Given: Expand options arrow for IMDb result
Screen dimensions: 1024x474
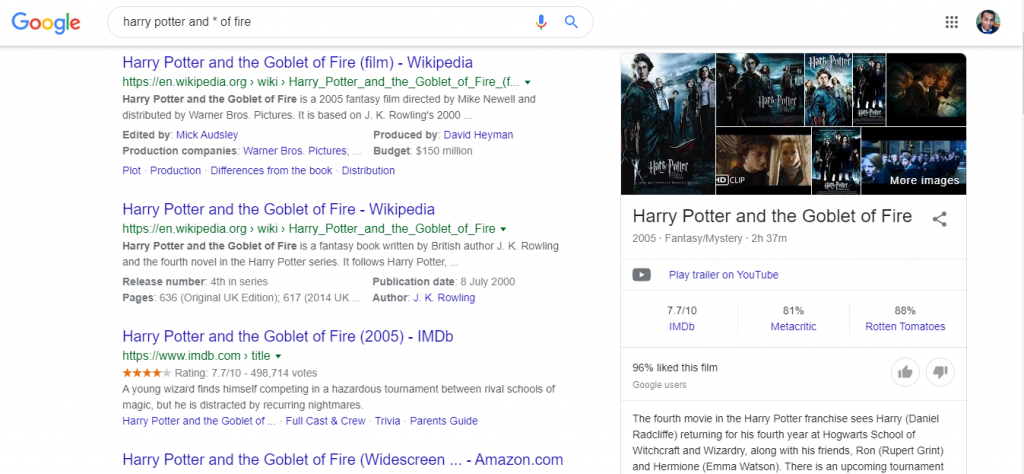Looking at the screenshot, I should [278, 356].
